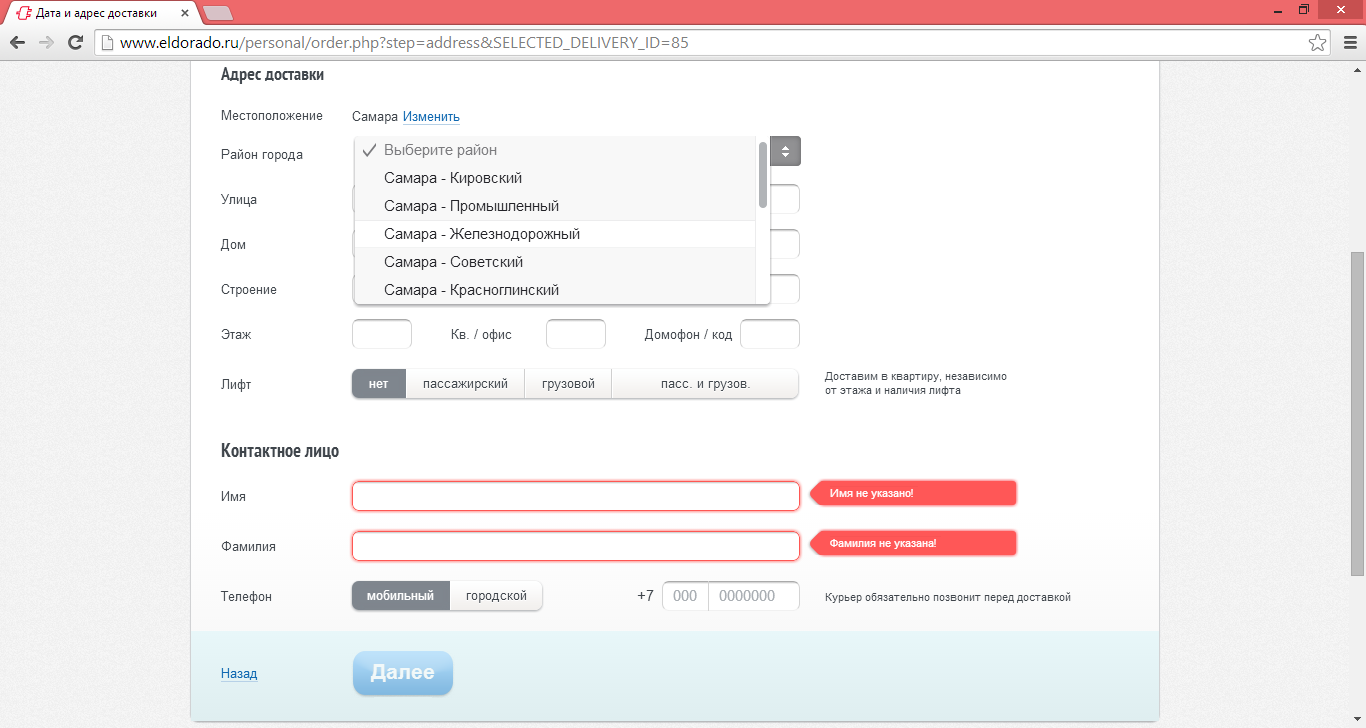Viewport: 1366px width, 728px height.
Task: Toggle the district dropdown arrow button
Action: tap(785, 151)
